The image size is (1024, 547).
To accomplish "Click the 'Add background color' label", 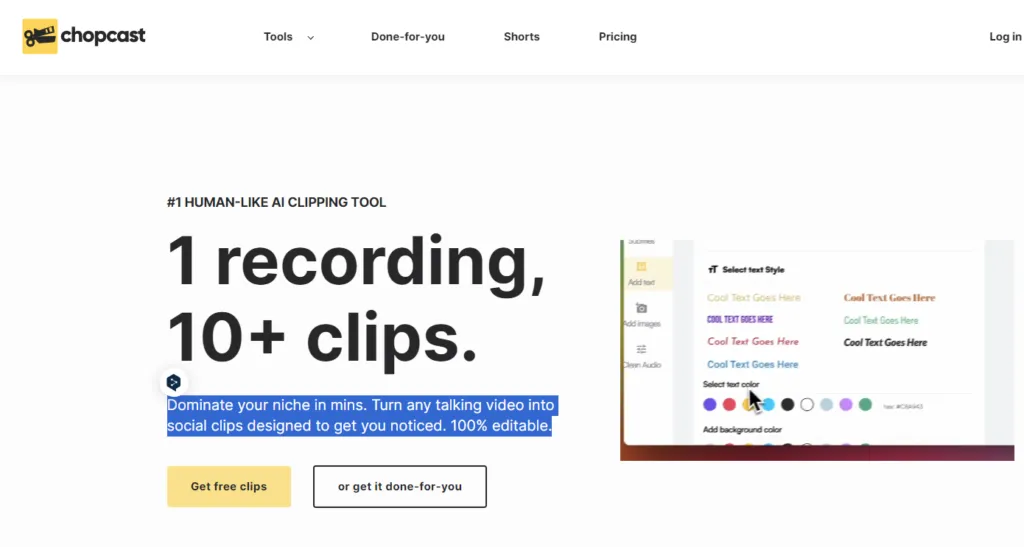I will 742,430.
